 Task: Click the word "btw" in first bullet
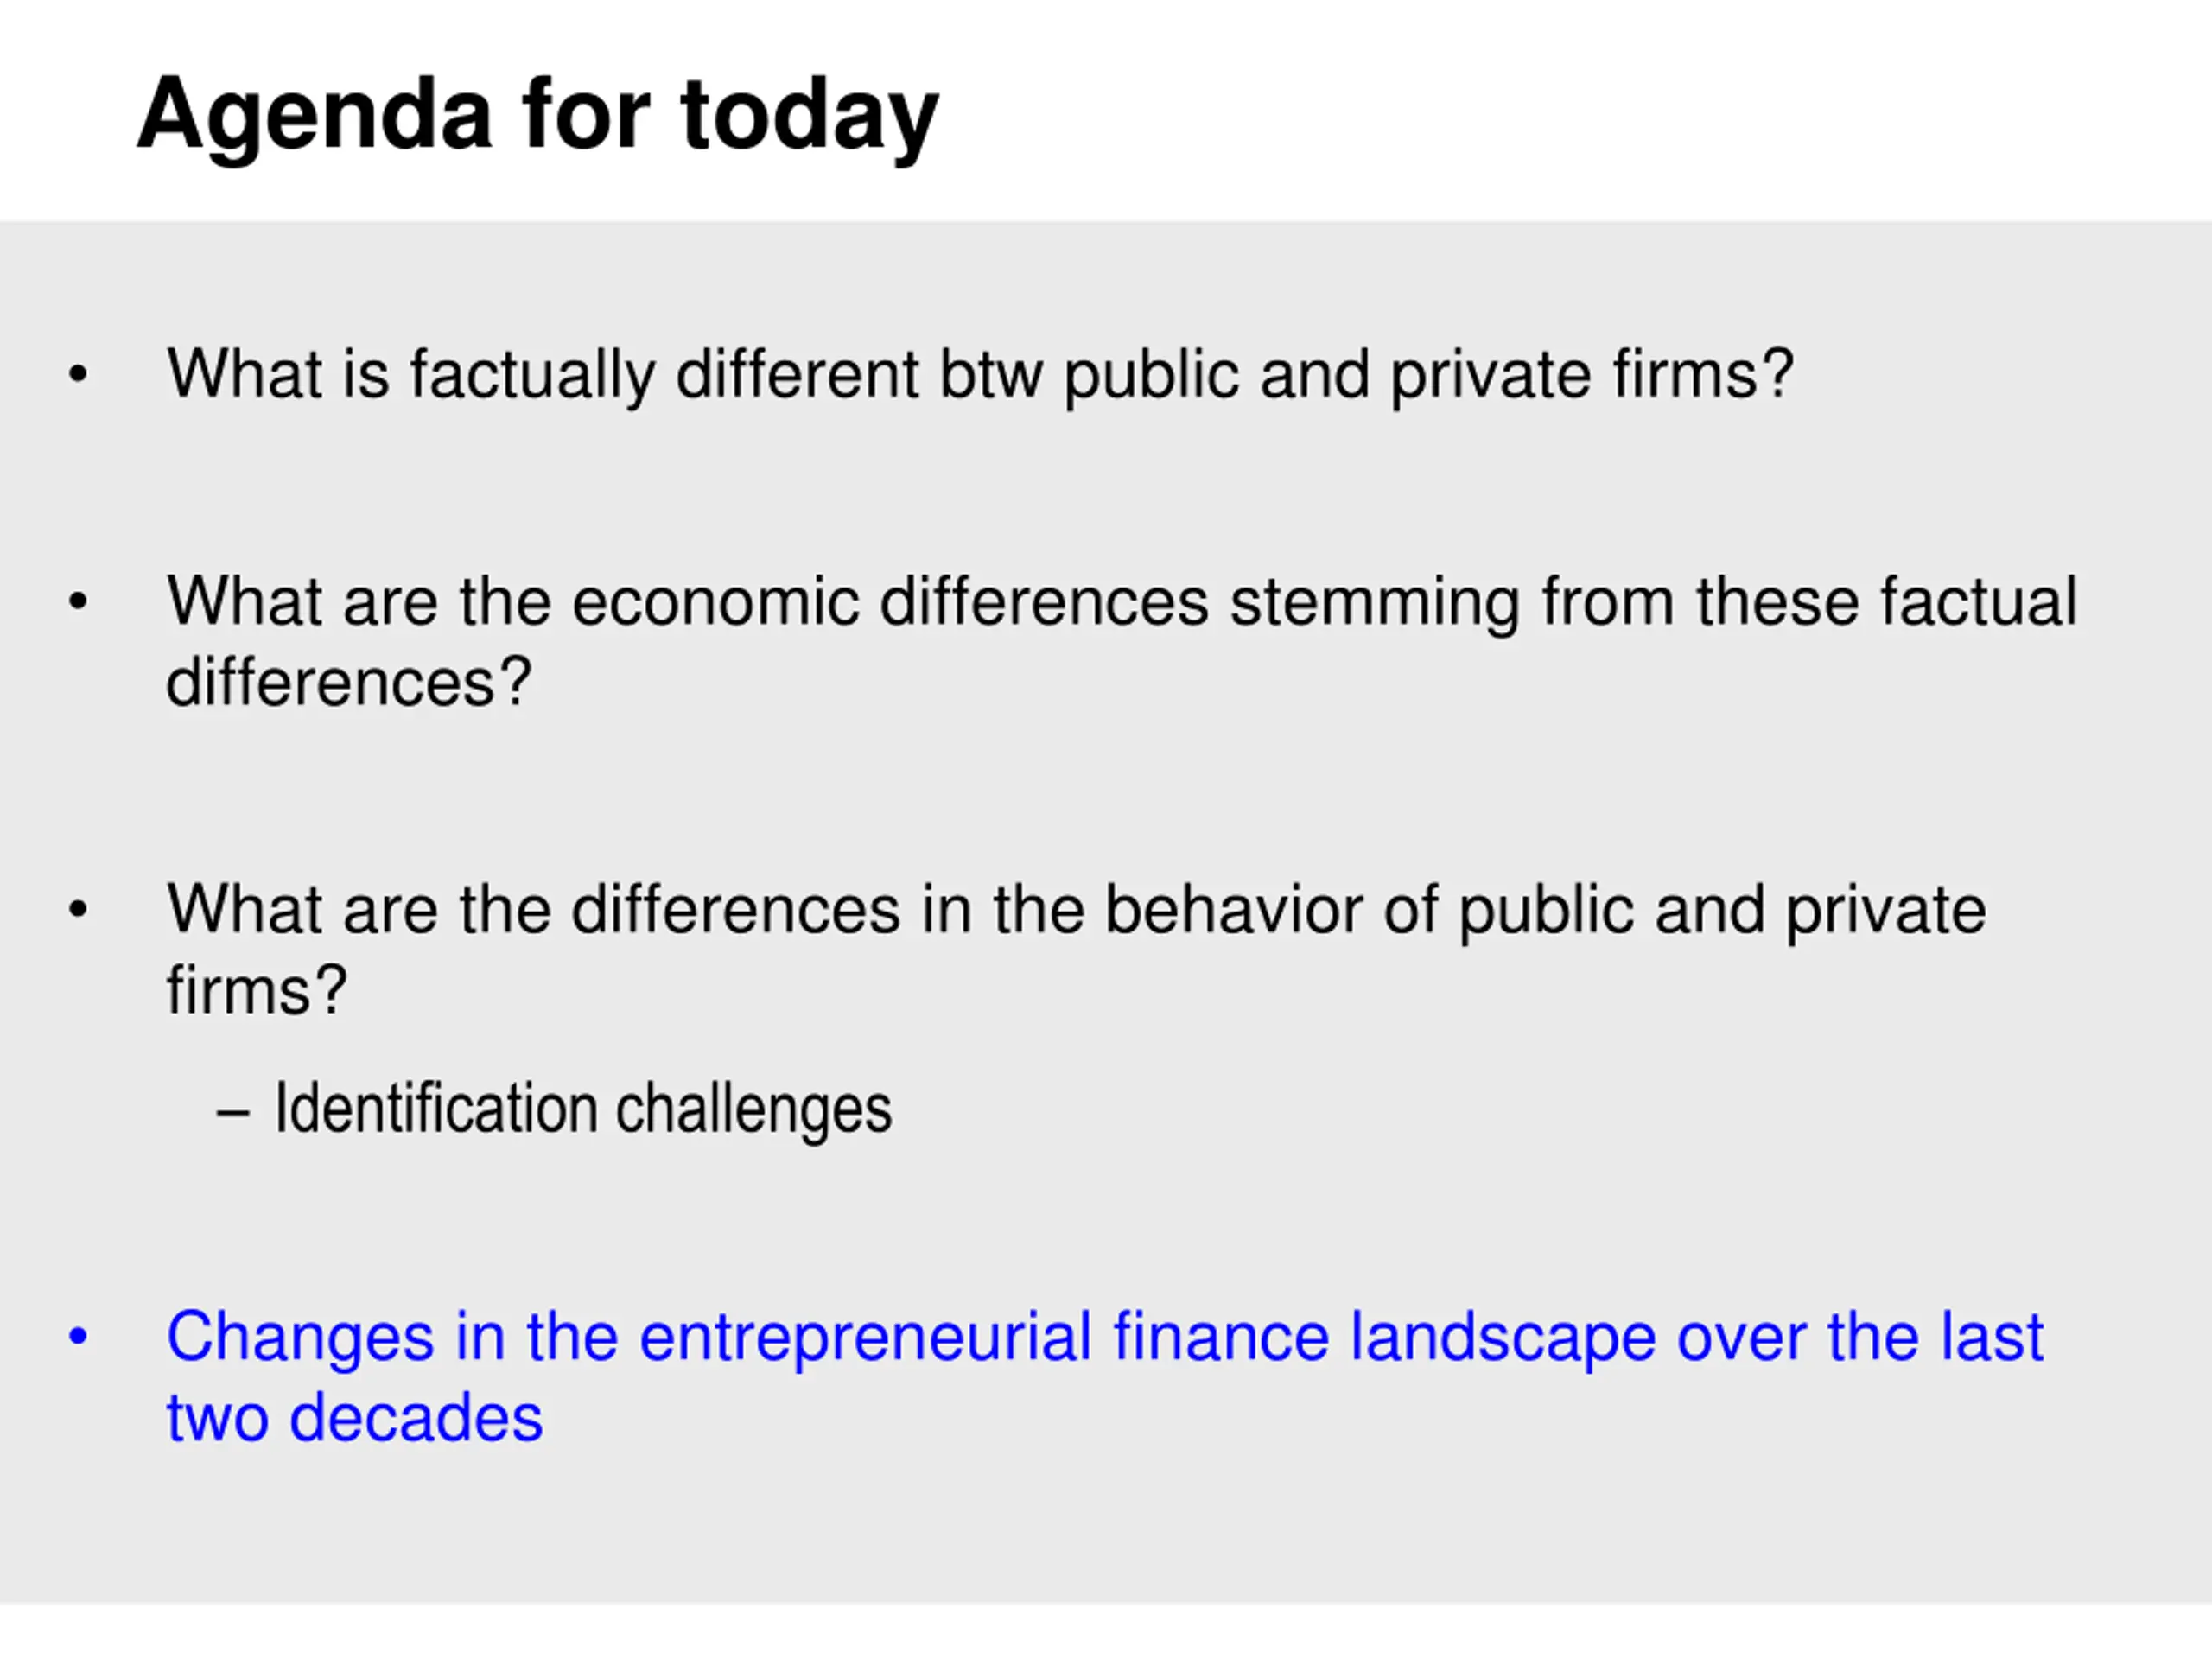[990, 375]
